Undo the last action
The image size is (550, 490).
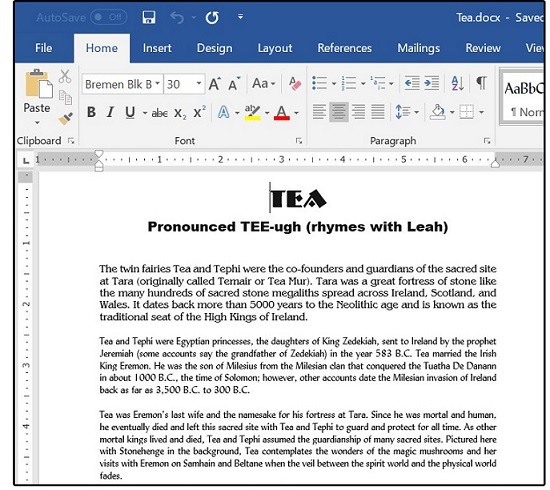click(x=176, y=17)
